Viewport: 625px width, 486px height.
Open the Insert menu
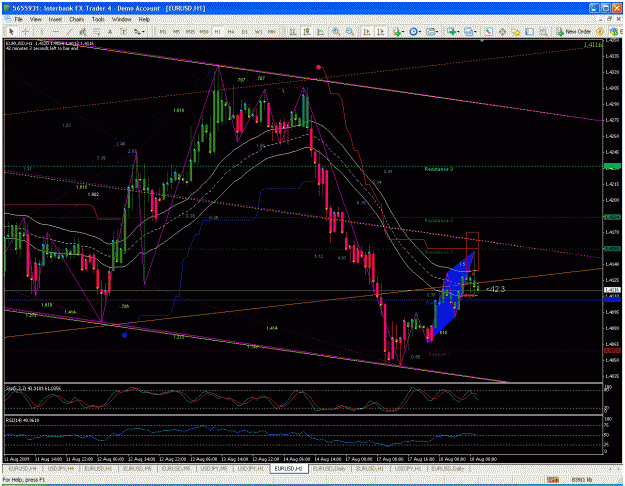[x=55, y=19]
